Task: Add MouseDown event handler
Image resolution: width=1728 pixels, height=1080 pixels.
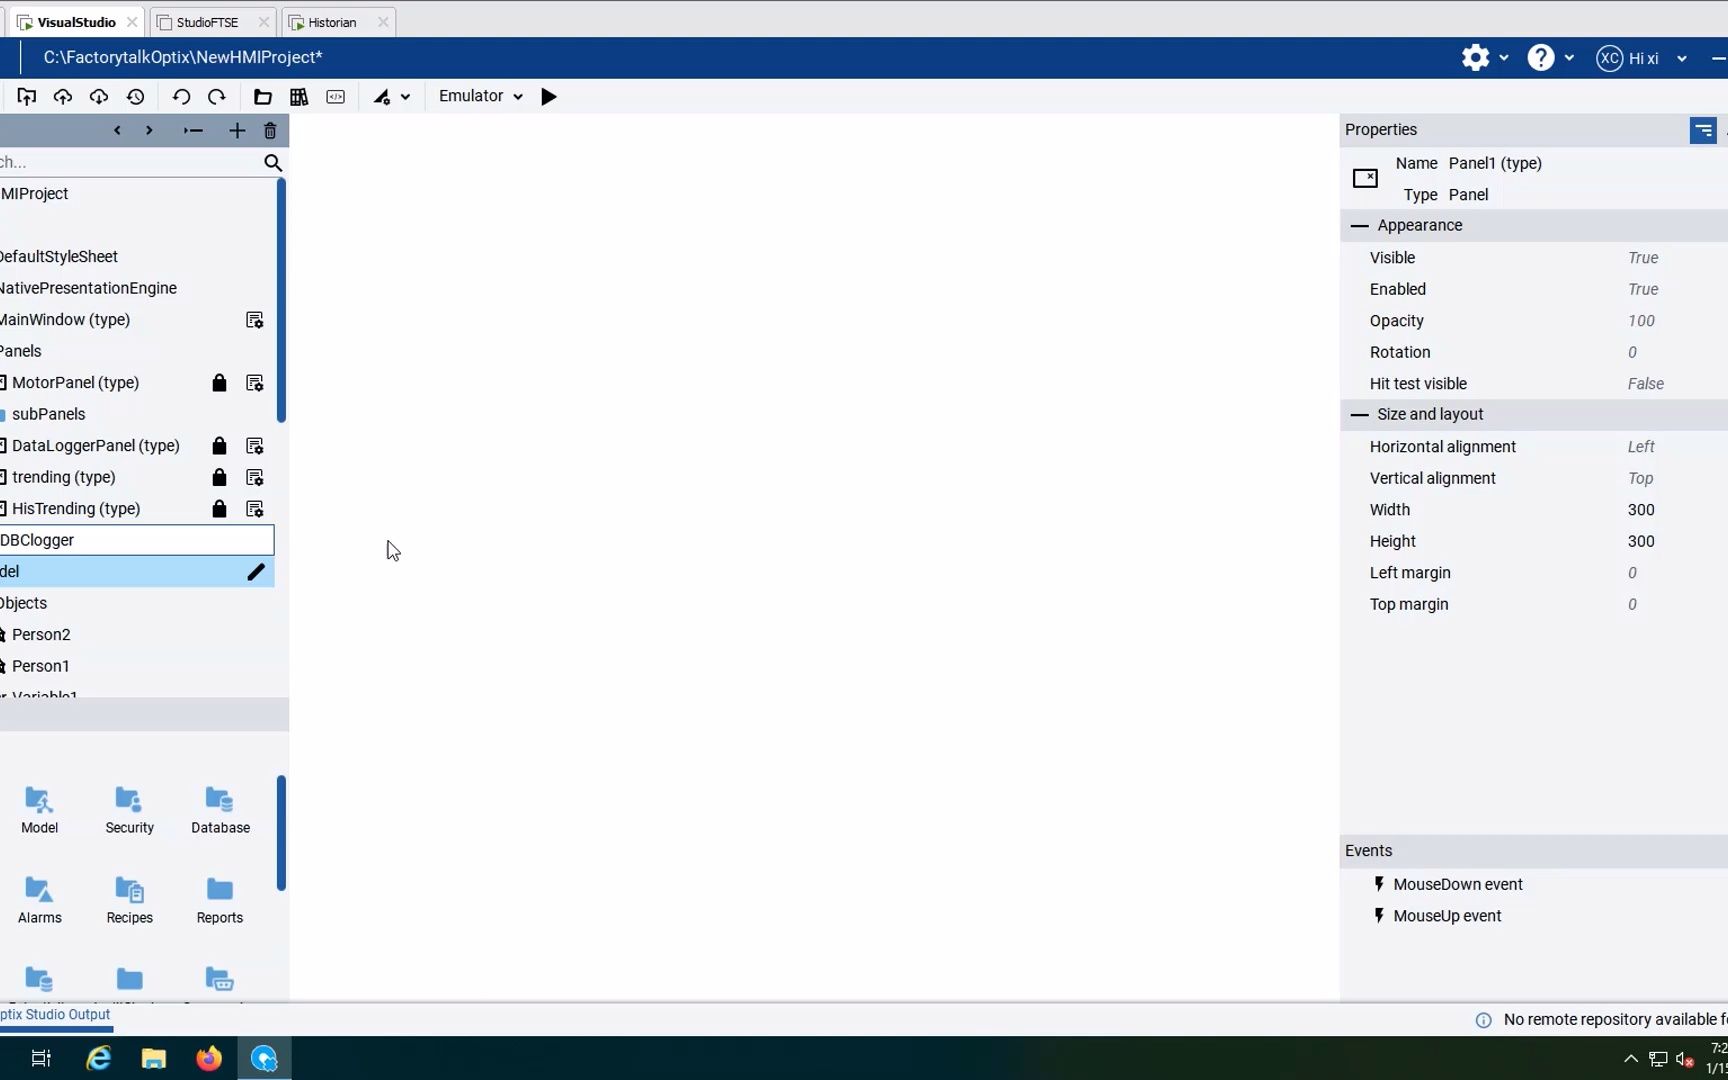Action: 1447,885
